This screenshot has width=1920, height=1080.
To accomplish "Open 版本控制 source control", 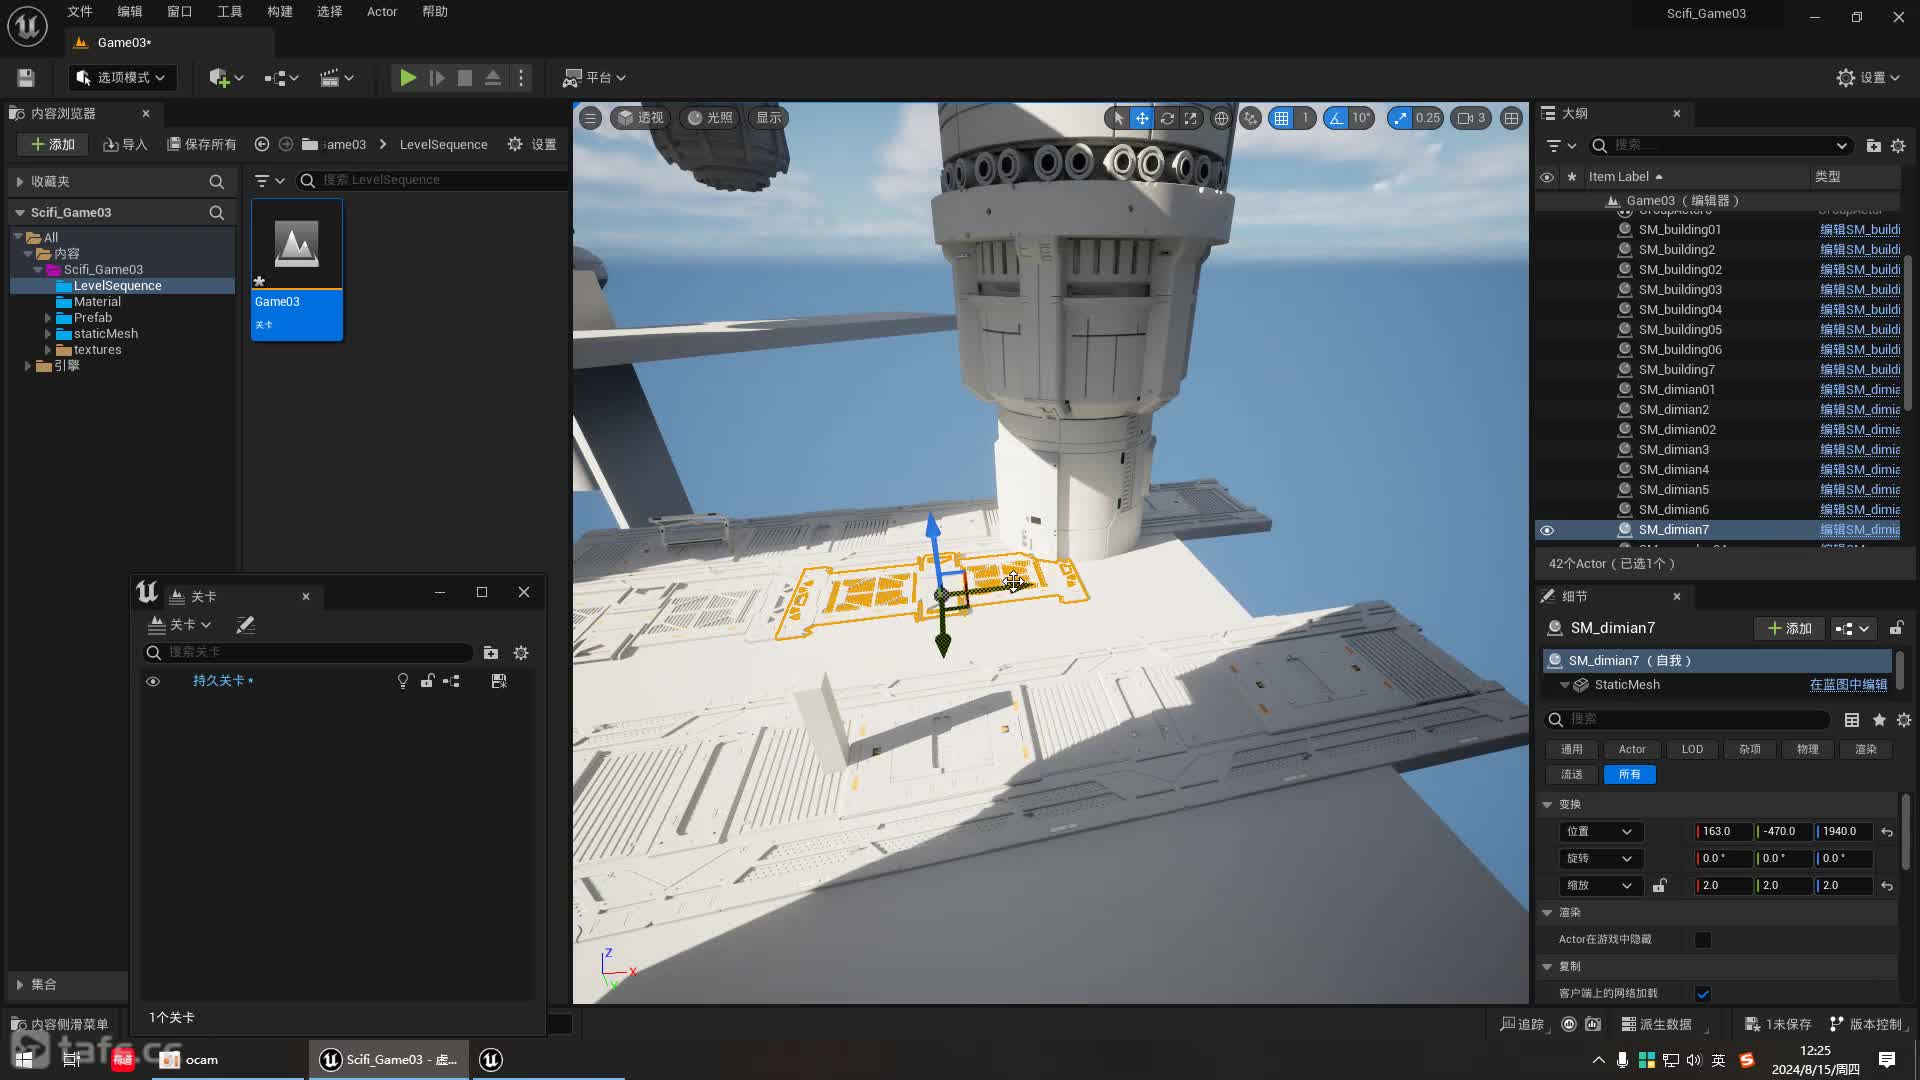I will point(1867,1024).
